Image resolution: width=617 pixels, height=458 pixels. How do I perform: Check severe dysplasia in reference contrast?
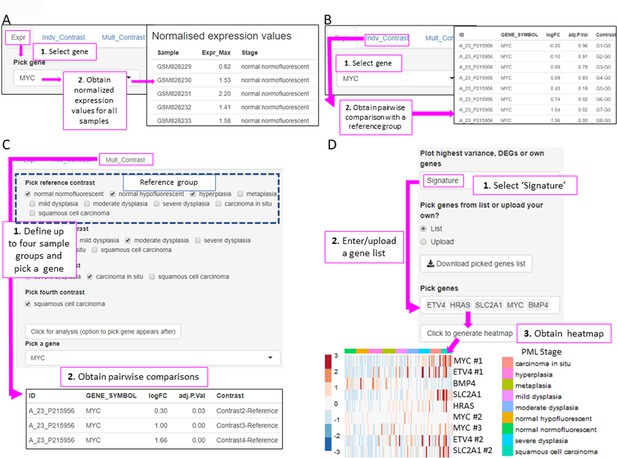tap(157, 204)
